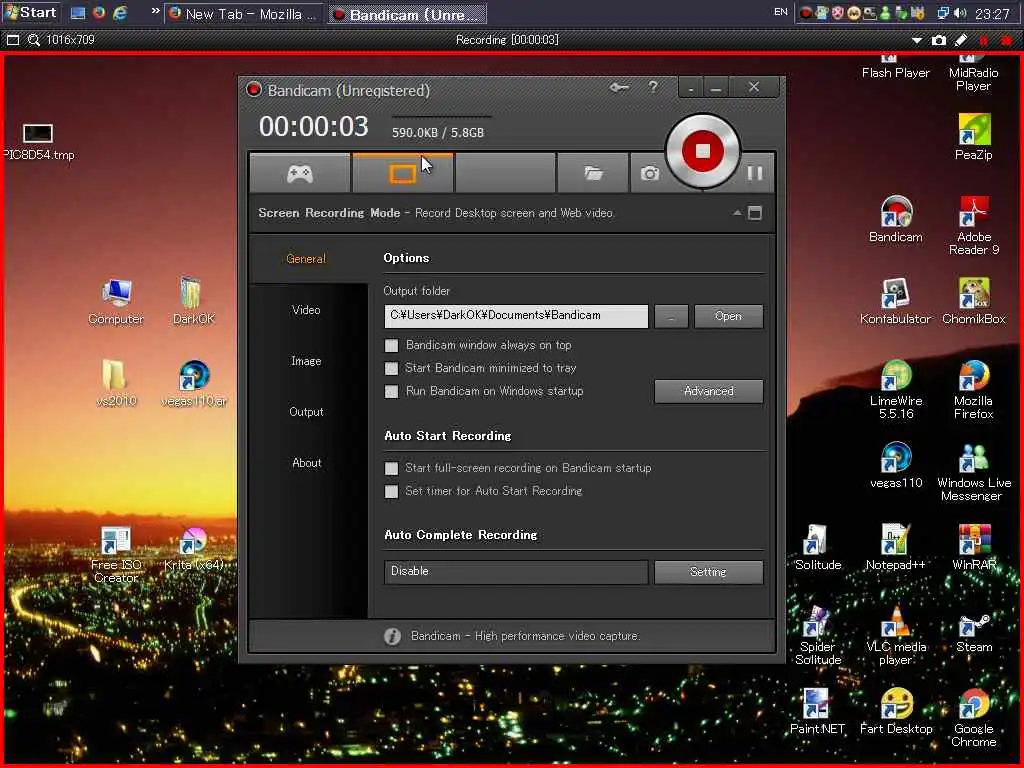The width and height of the screenshot is (1024, 768).
Task: Select the WinRAR desktop icon
Action: point(974,547)
